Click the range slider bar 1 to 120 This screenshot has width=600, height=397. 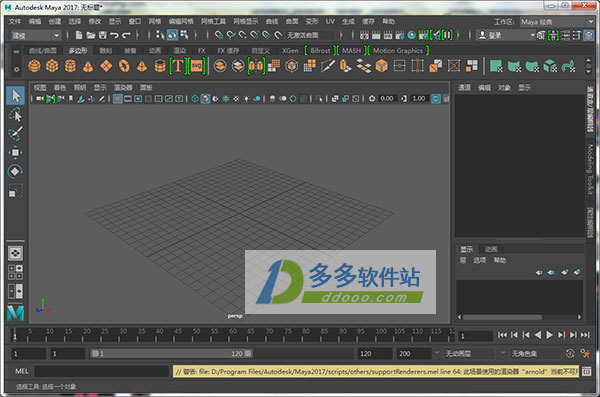(x=171, y=353)
